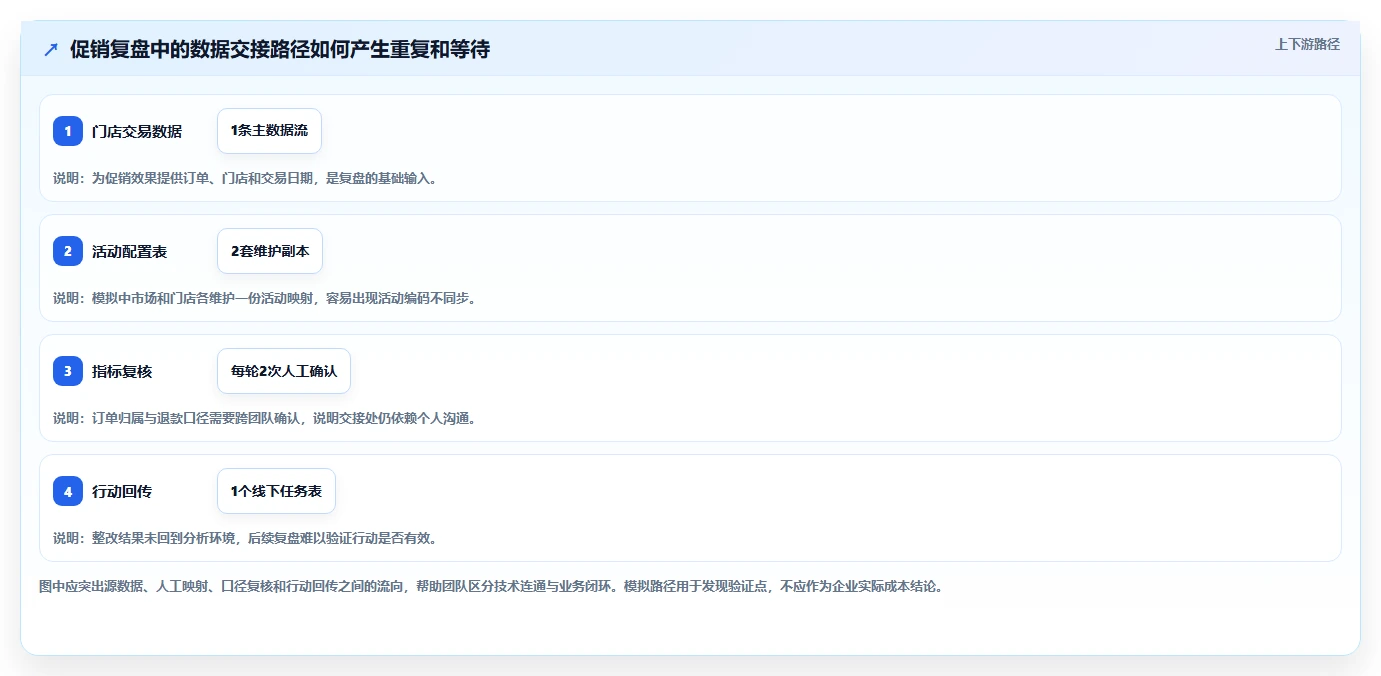Click the step 1 number badge
Screen dimensions: 1381x676
pyautogui.click(x=68, y=131)
